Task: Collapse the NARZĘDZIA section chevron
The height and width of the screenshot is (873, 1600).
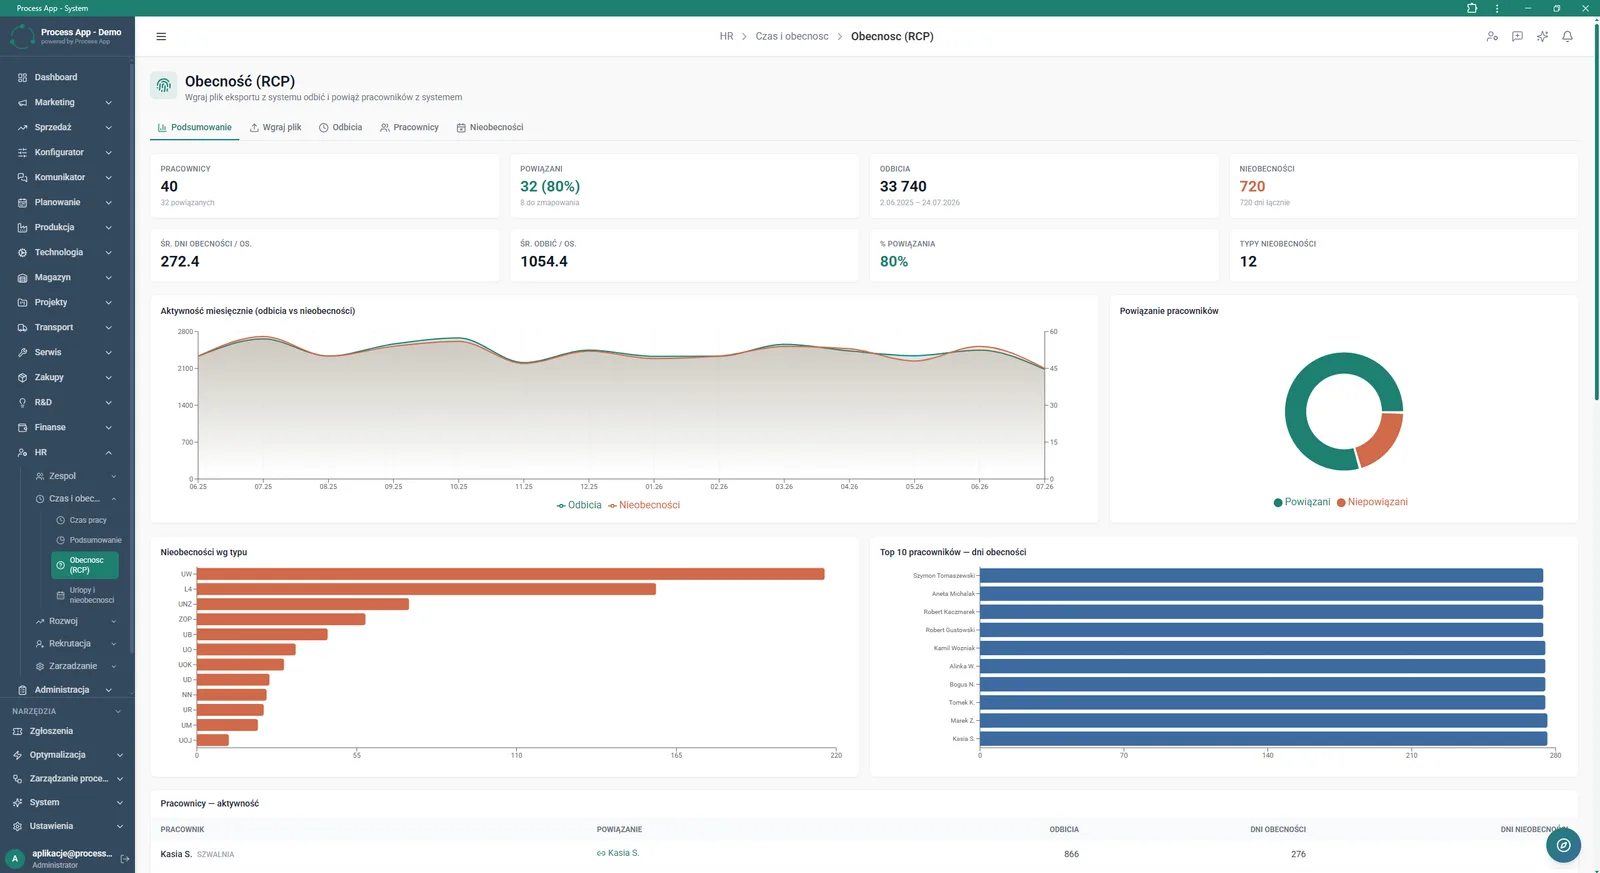Action: pyautogui.click(x=118, y=712)
